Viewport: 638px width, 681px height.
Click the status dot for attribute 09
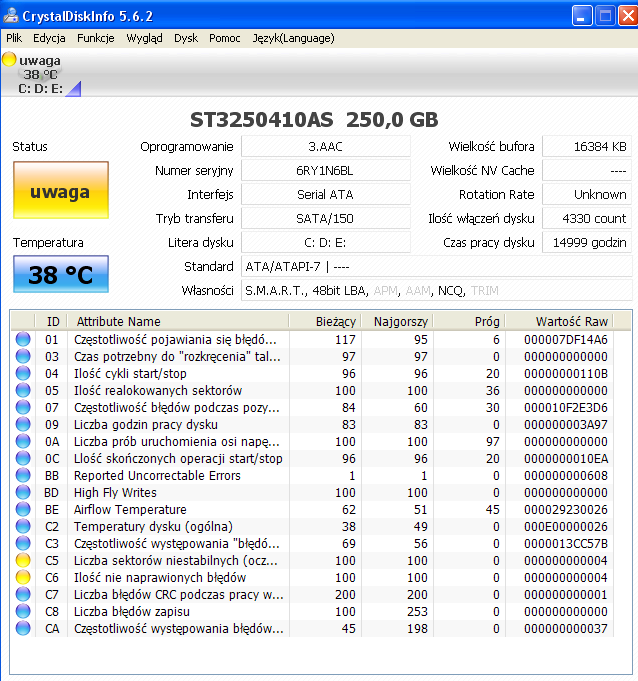(23, 424)
